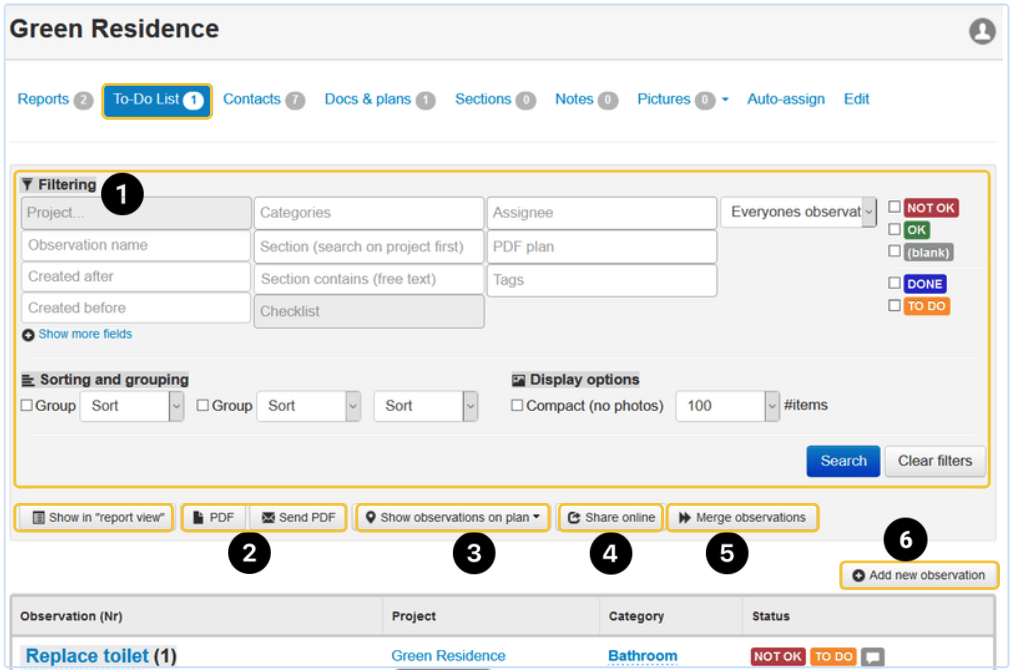Open the Everyones observations dropdown
This screenshot has height=670, width=1013.
coord(799,212)
